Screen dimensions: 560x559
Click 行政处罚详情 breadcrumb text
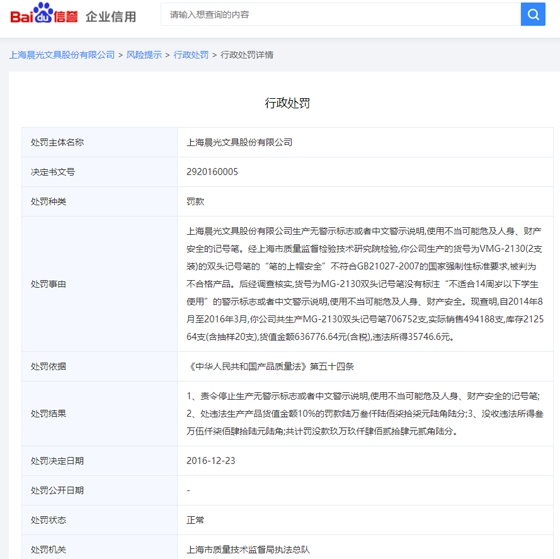247,55
